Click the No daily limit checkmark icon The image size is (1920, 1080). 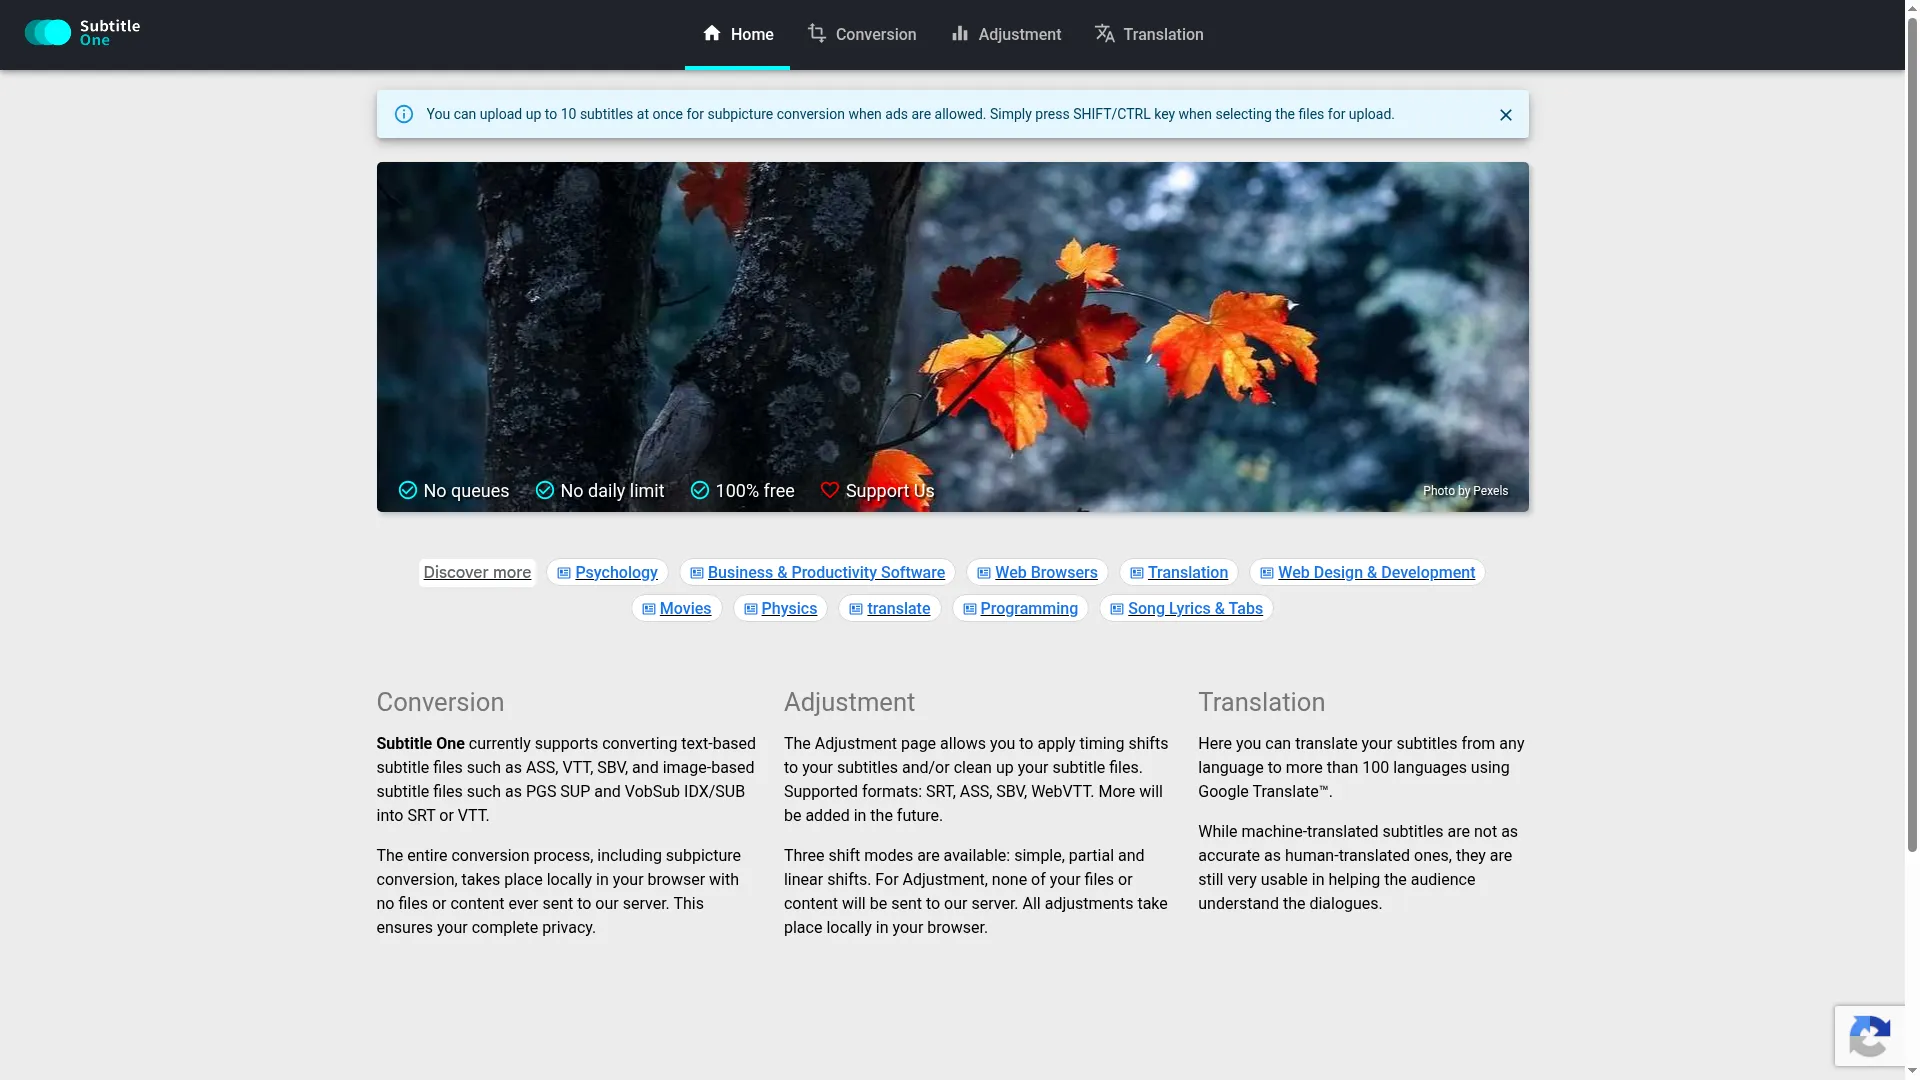tap(545, 490)
